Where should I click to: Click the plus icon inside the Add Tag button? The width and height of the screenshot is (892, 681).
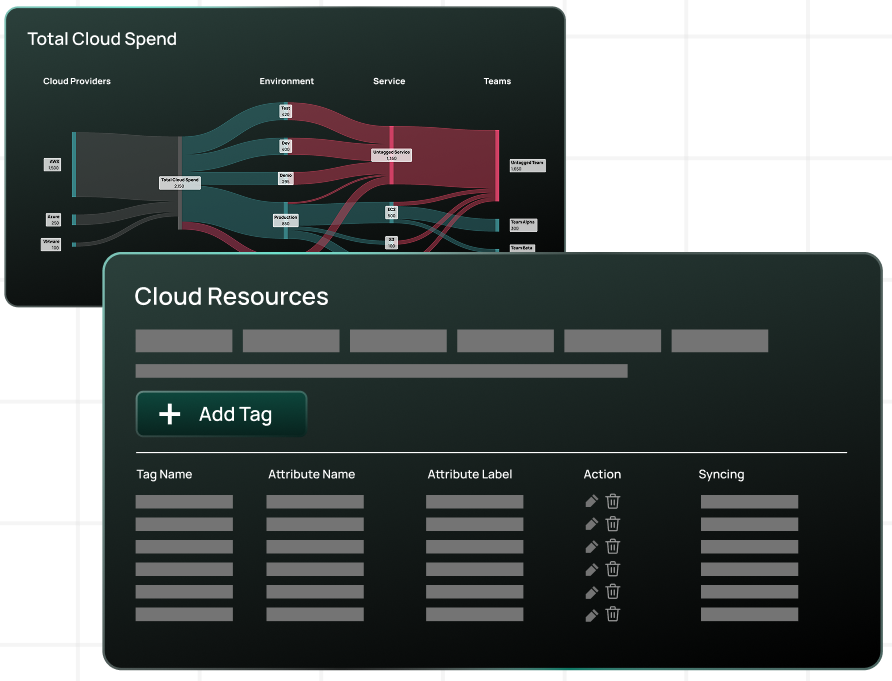pyautogui.click(x=170, y=413)
